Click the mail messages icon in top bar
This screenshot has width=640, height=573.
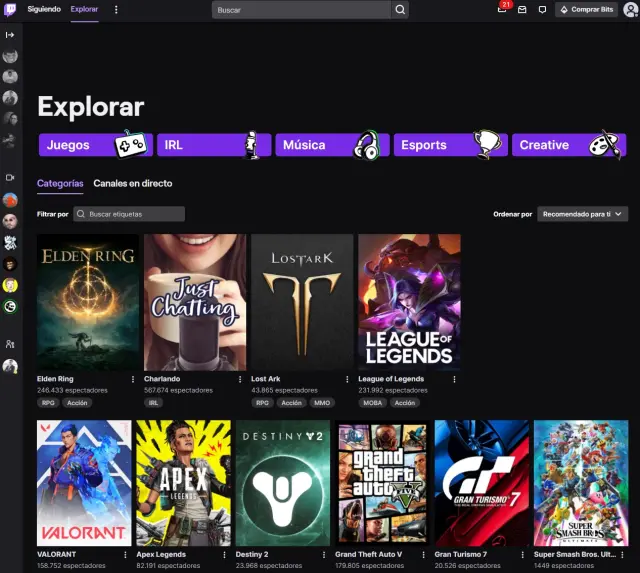522,9
